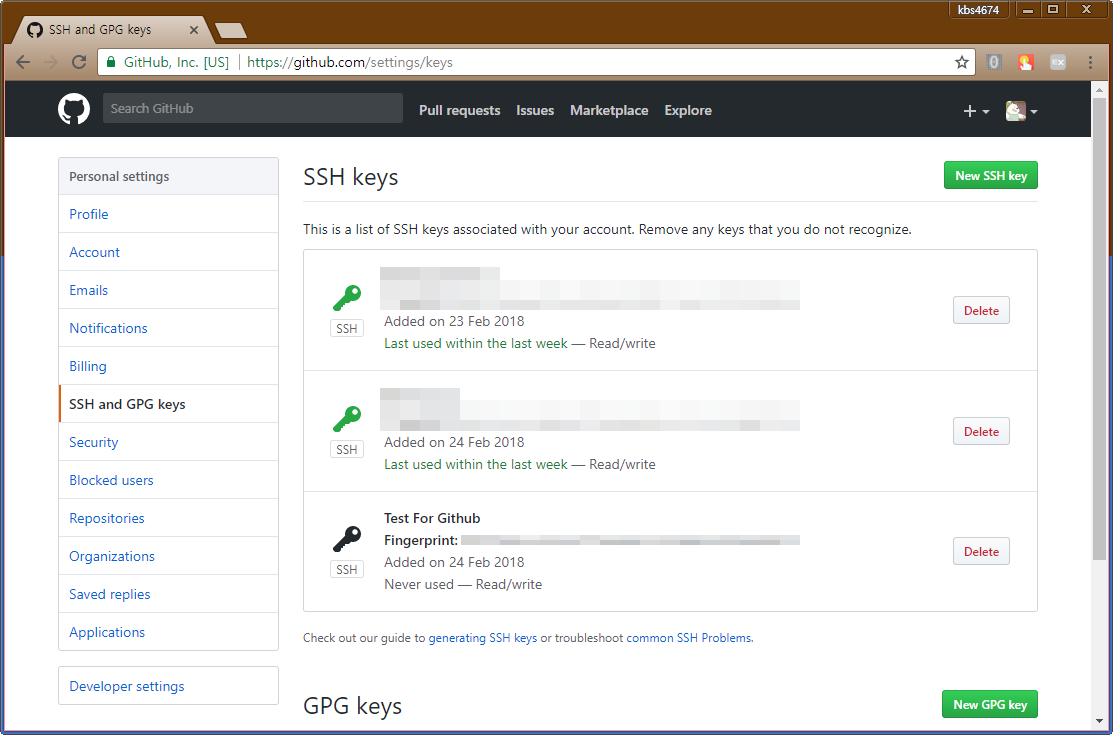Open Pull requests in top navigation
Screen dimensions: 1113x735
[x=459, y=110]
